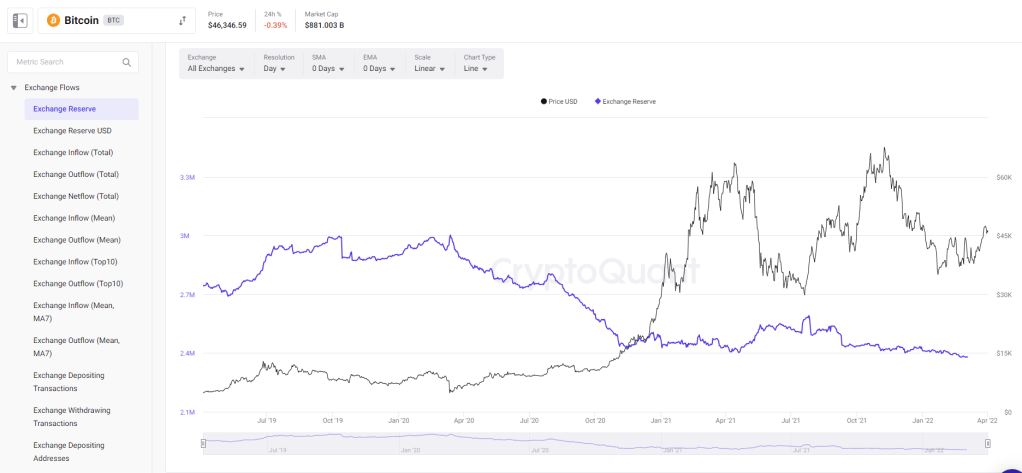Collapse the sidebar with the panel icon

coord(20,20)
